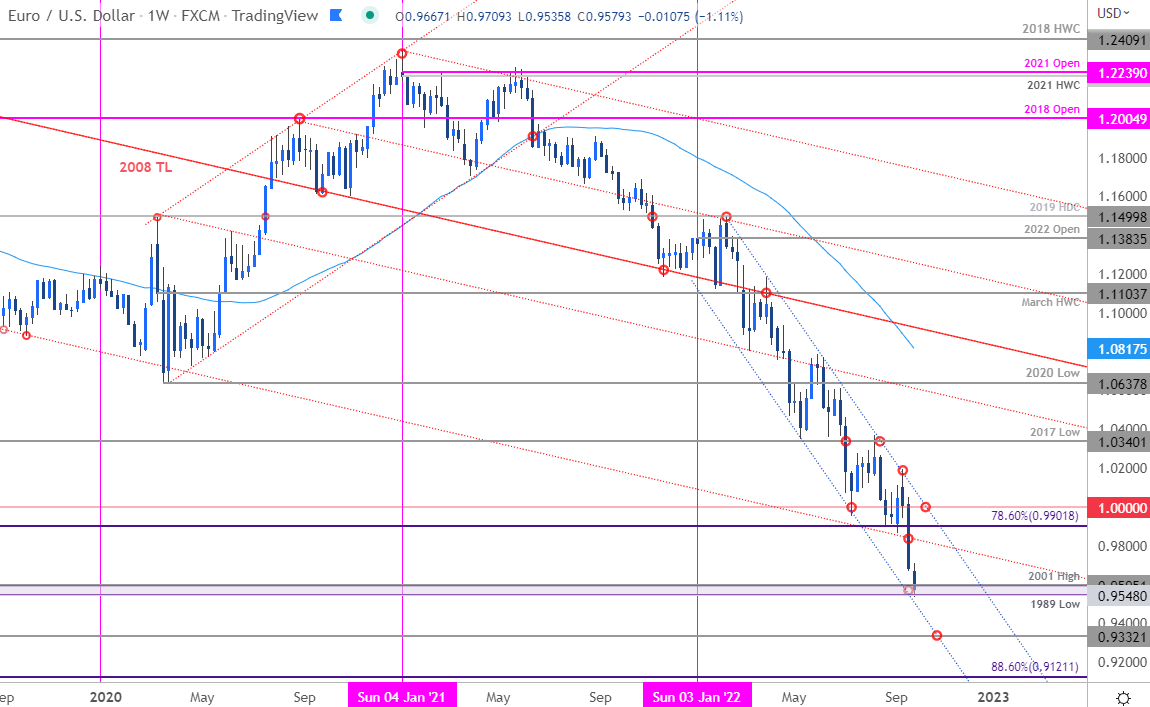Click the green market status dot
The width and height of the screenshot is (1150, 707).
(370, 15)
